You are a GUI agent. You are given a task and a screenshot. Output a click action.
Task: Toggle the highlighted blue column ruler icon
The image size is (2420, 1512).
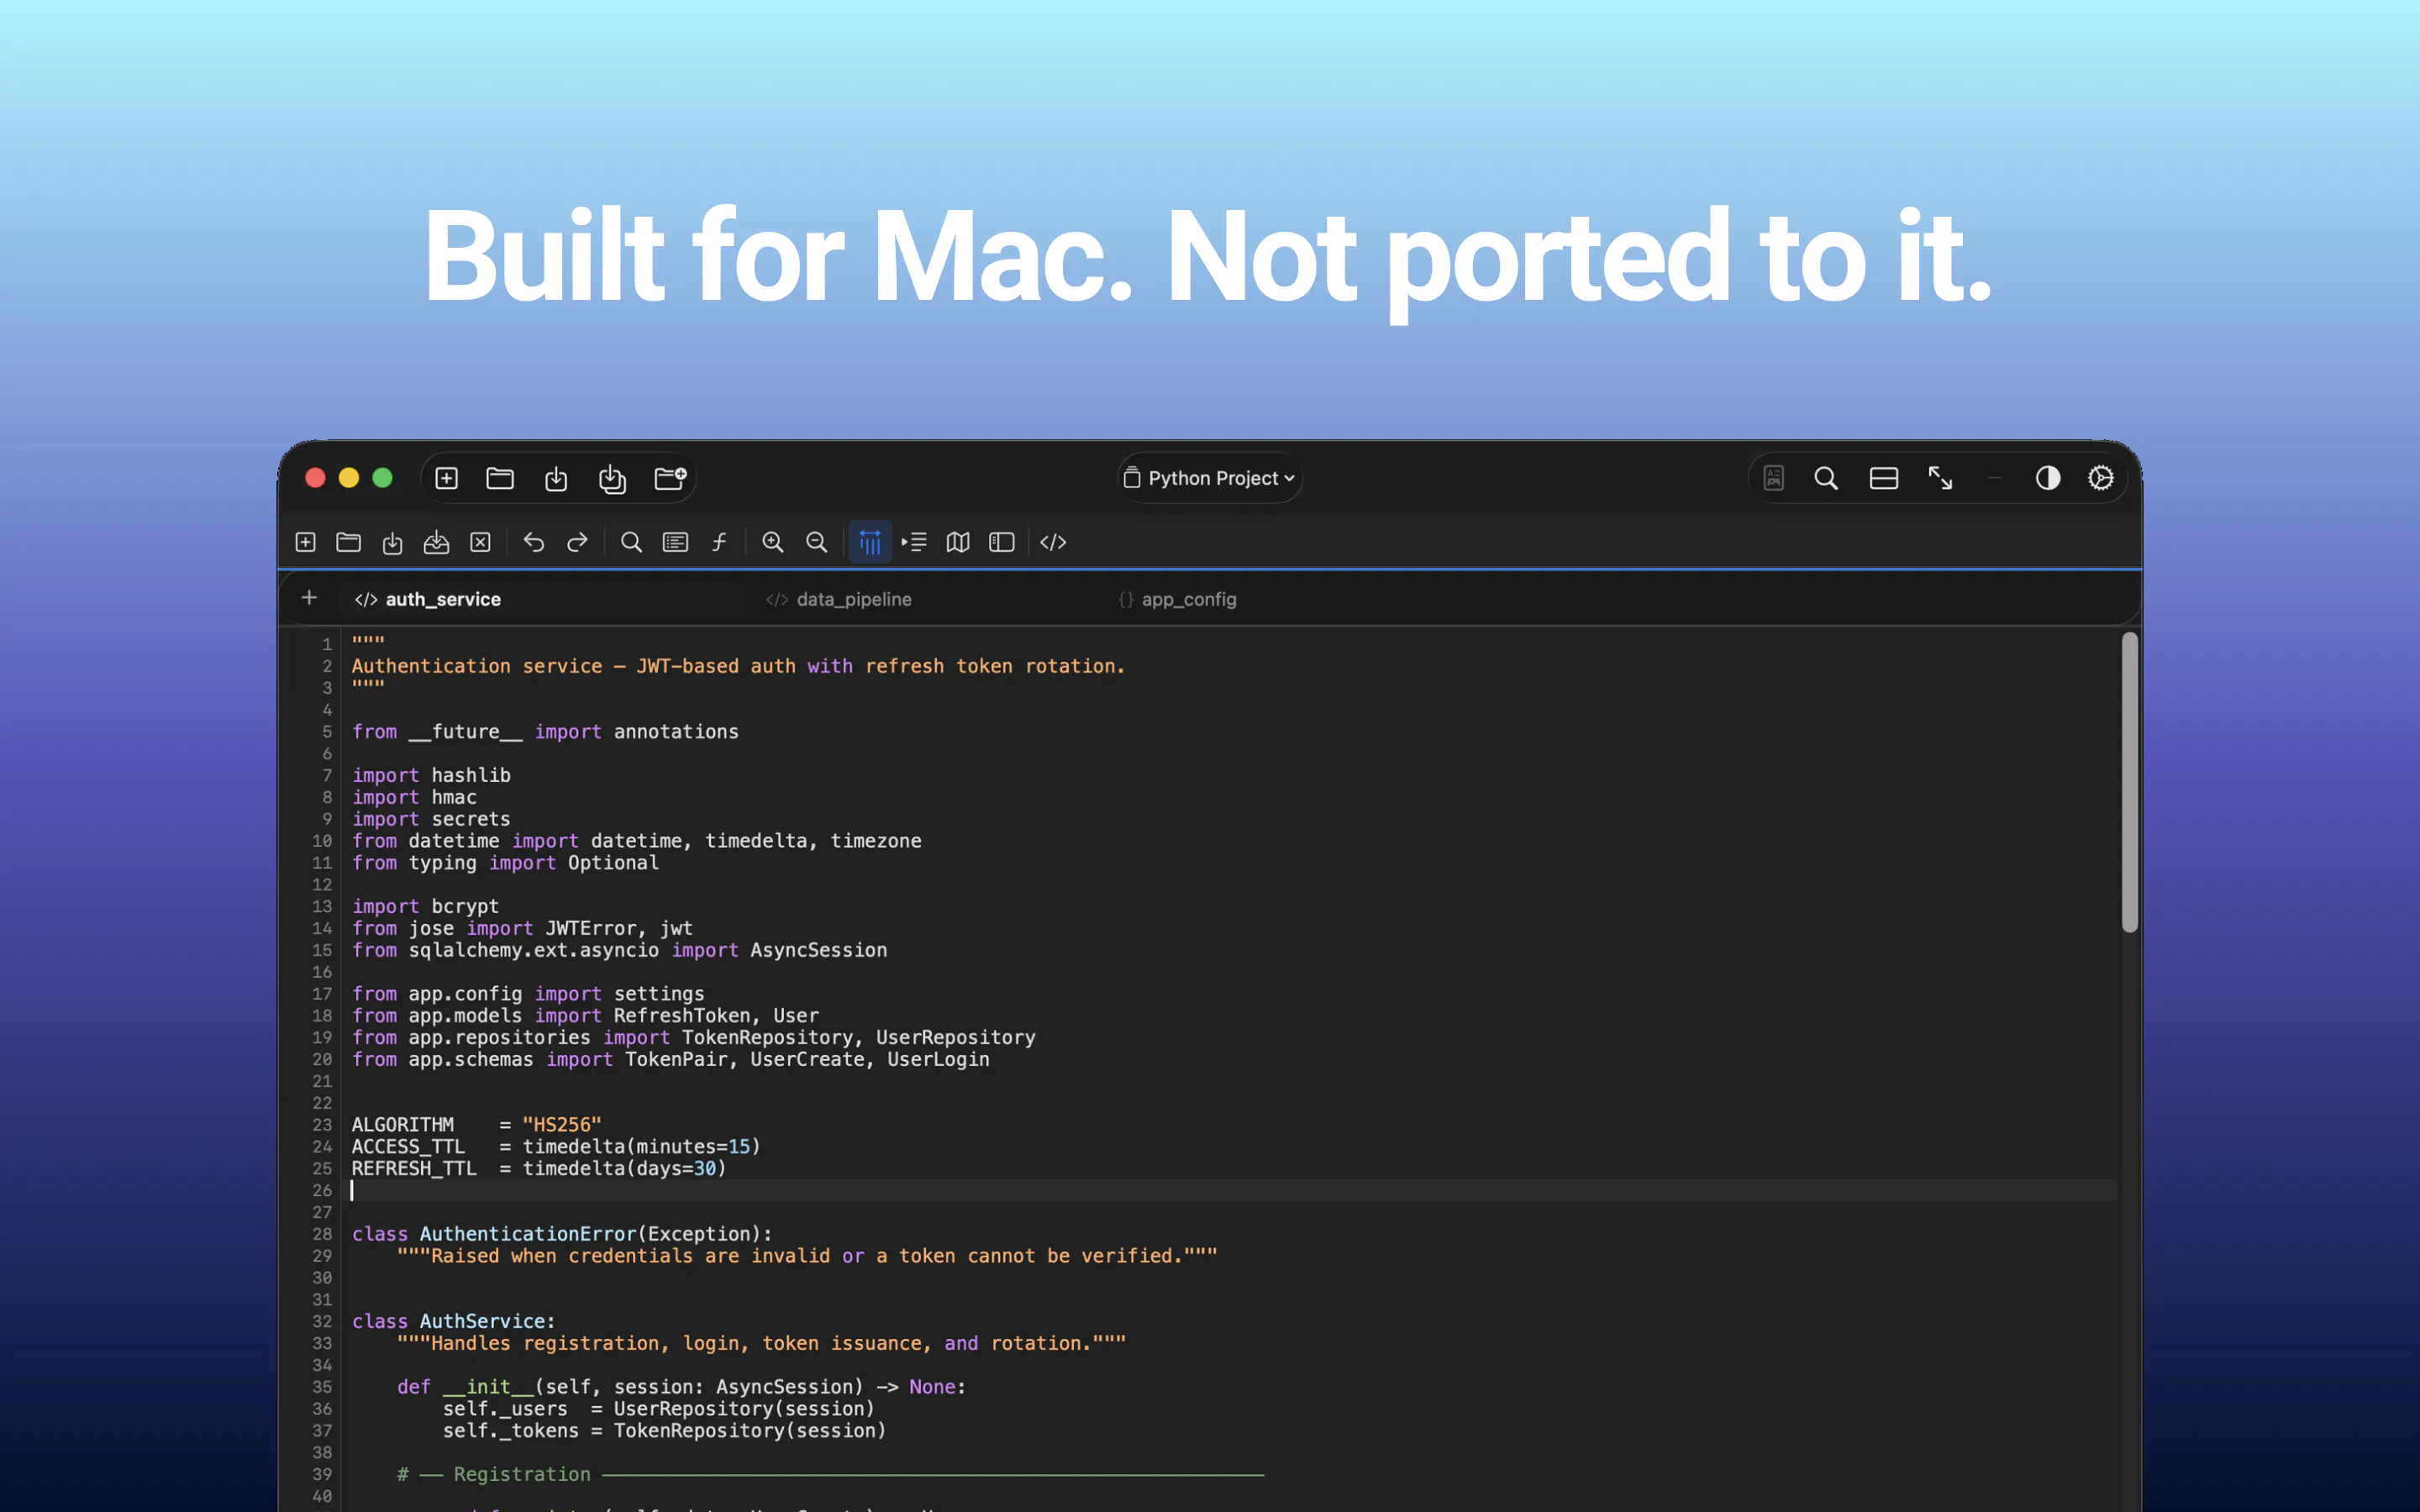[x=870, y=542]
